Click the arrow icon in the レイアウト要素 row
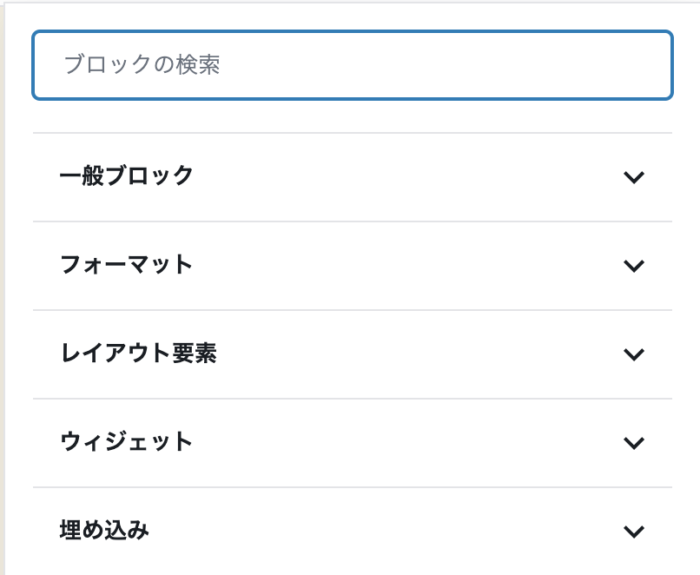This screenshot has height=575, width=700. pos(633,354)
